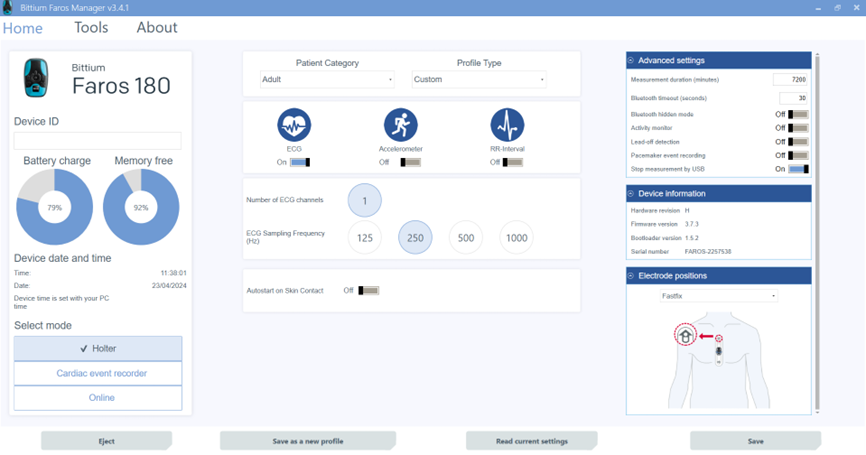This screenshot has height=455, width=866.
Task: Open the Profile Type dropdown
Action: pyautogui.click(x=479, y=80)
